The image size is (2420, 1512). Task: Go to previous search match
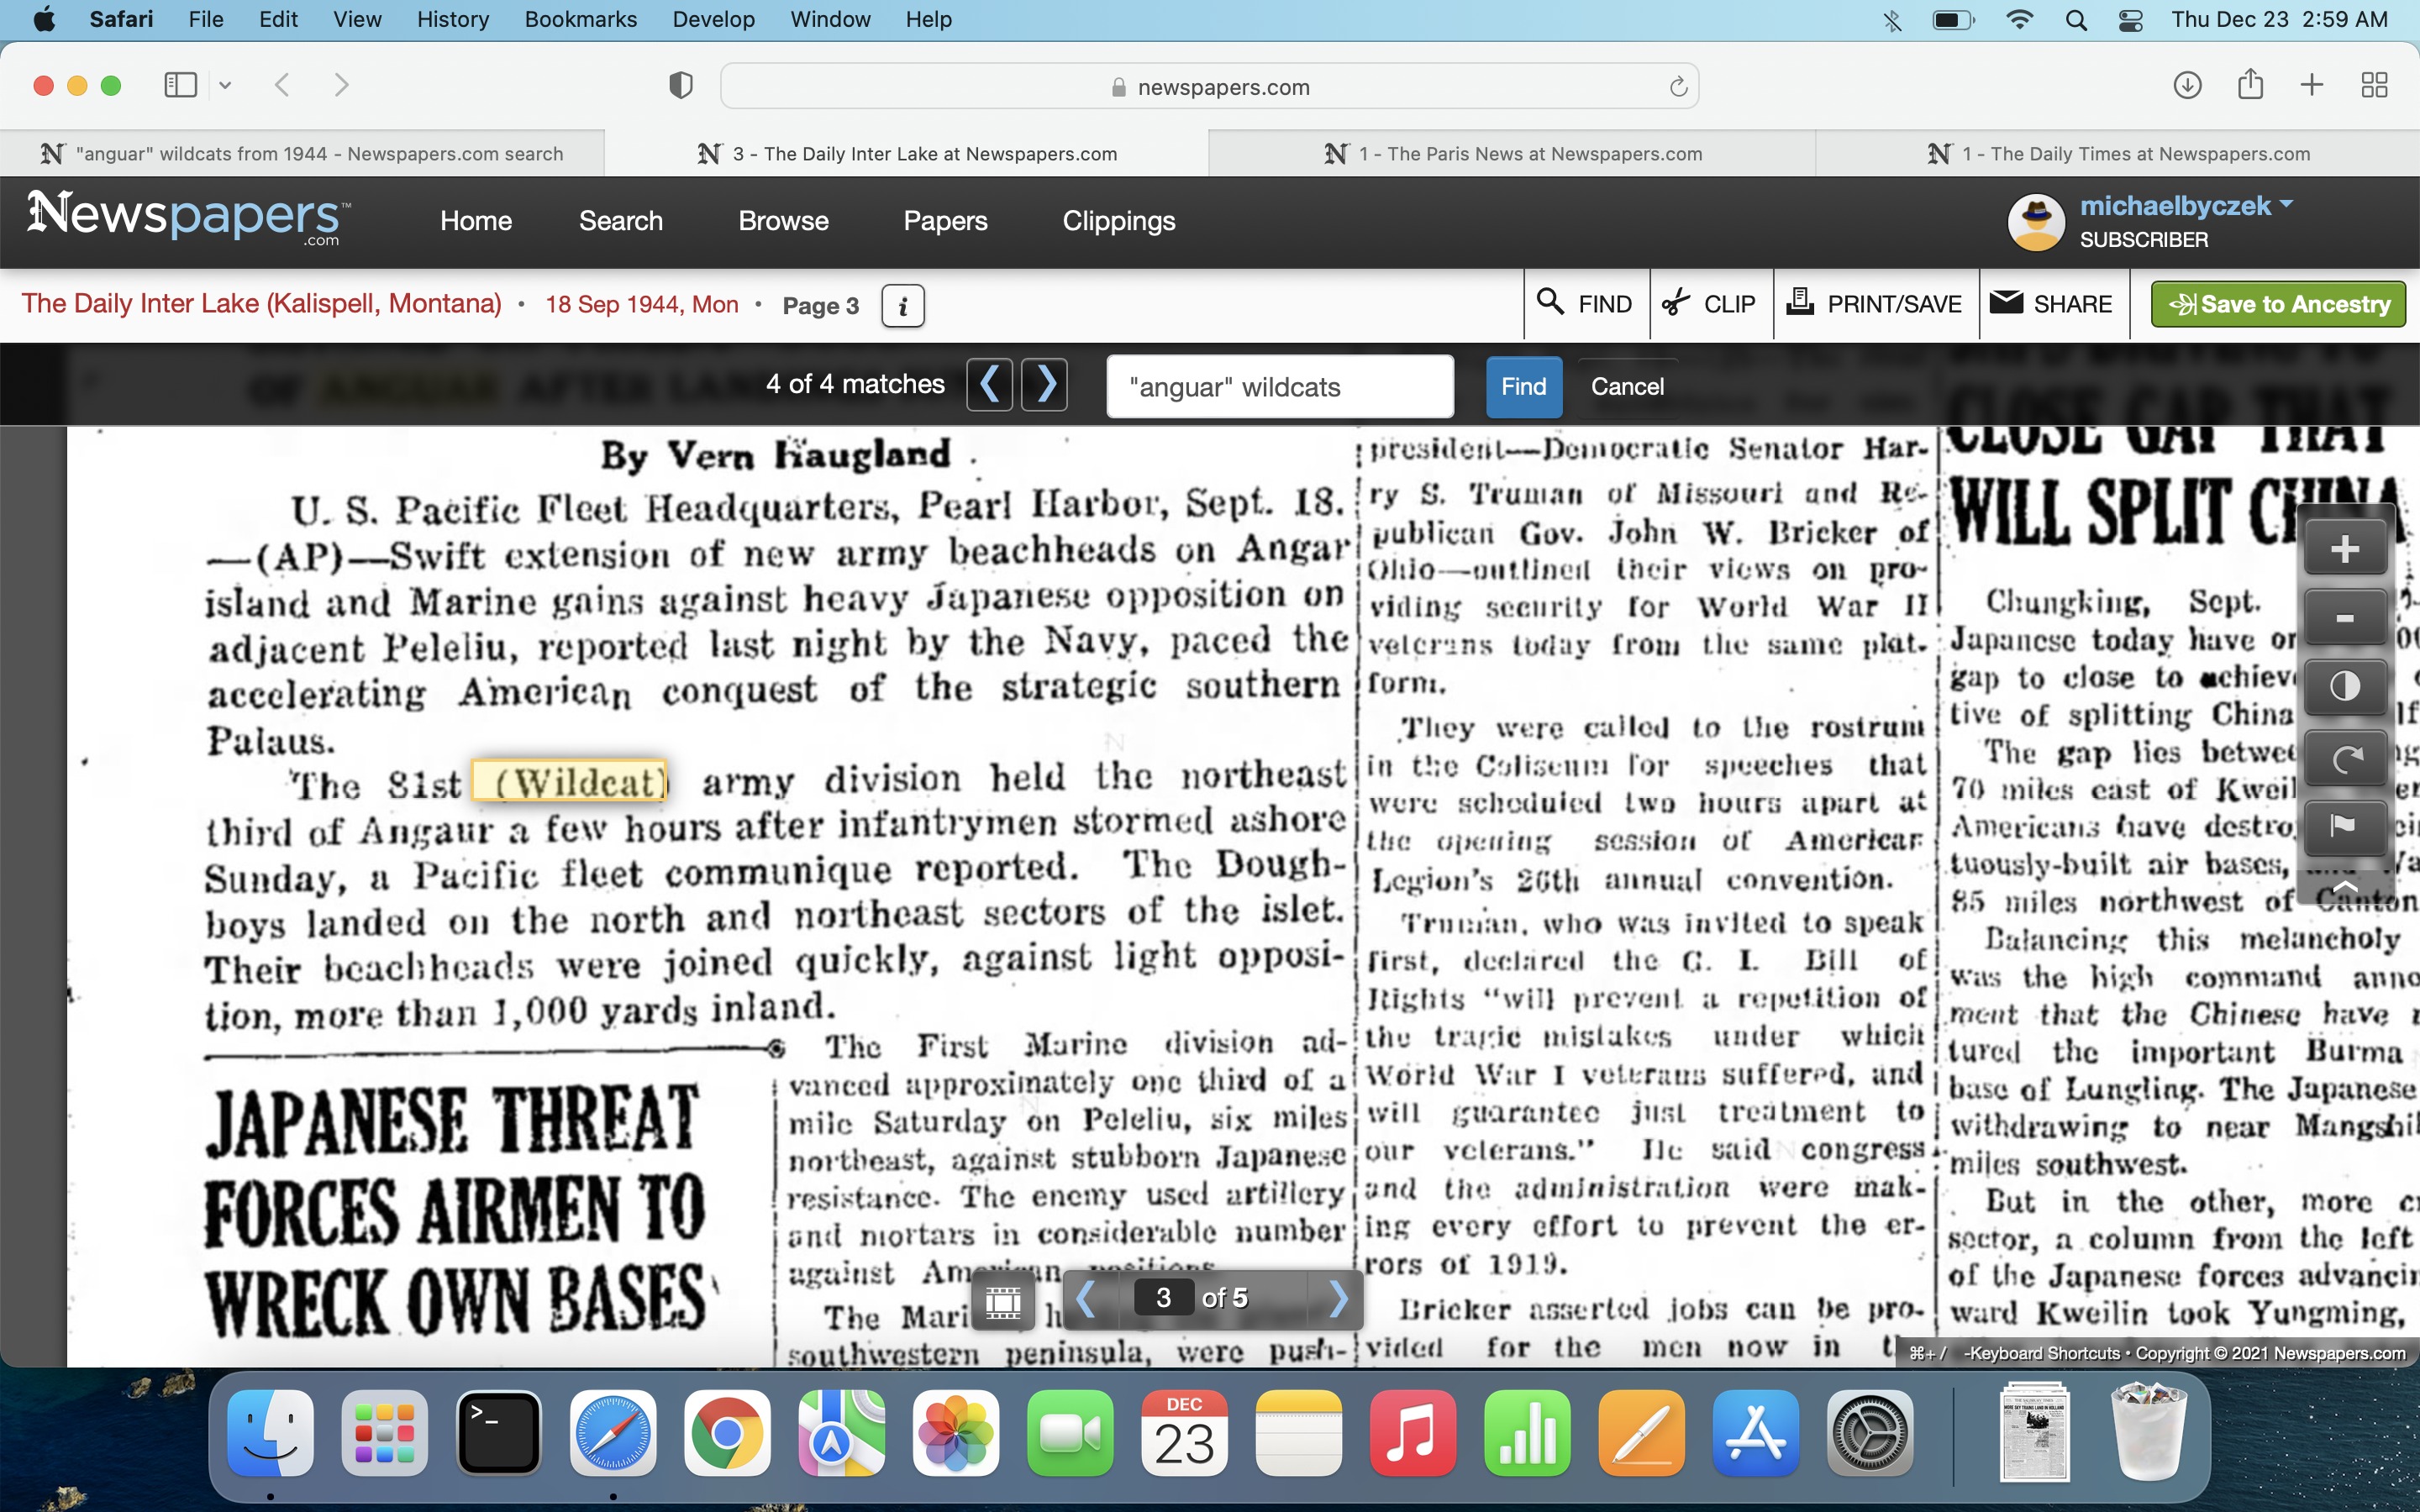pos(989,385)
